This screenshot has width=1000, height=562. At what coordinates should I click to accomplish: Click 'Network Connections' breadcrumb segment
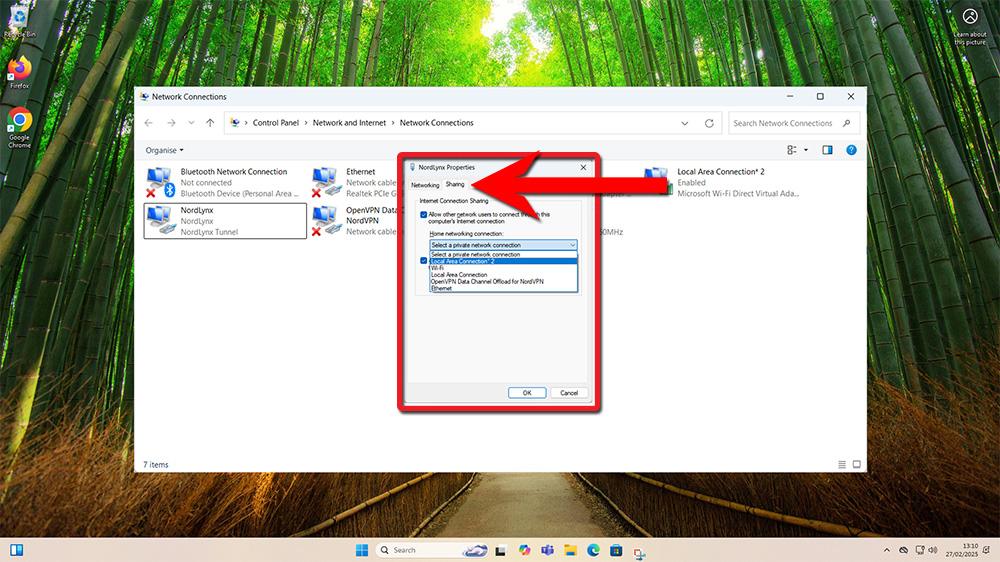[436, 123]
